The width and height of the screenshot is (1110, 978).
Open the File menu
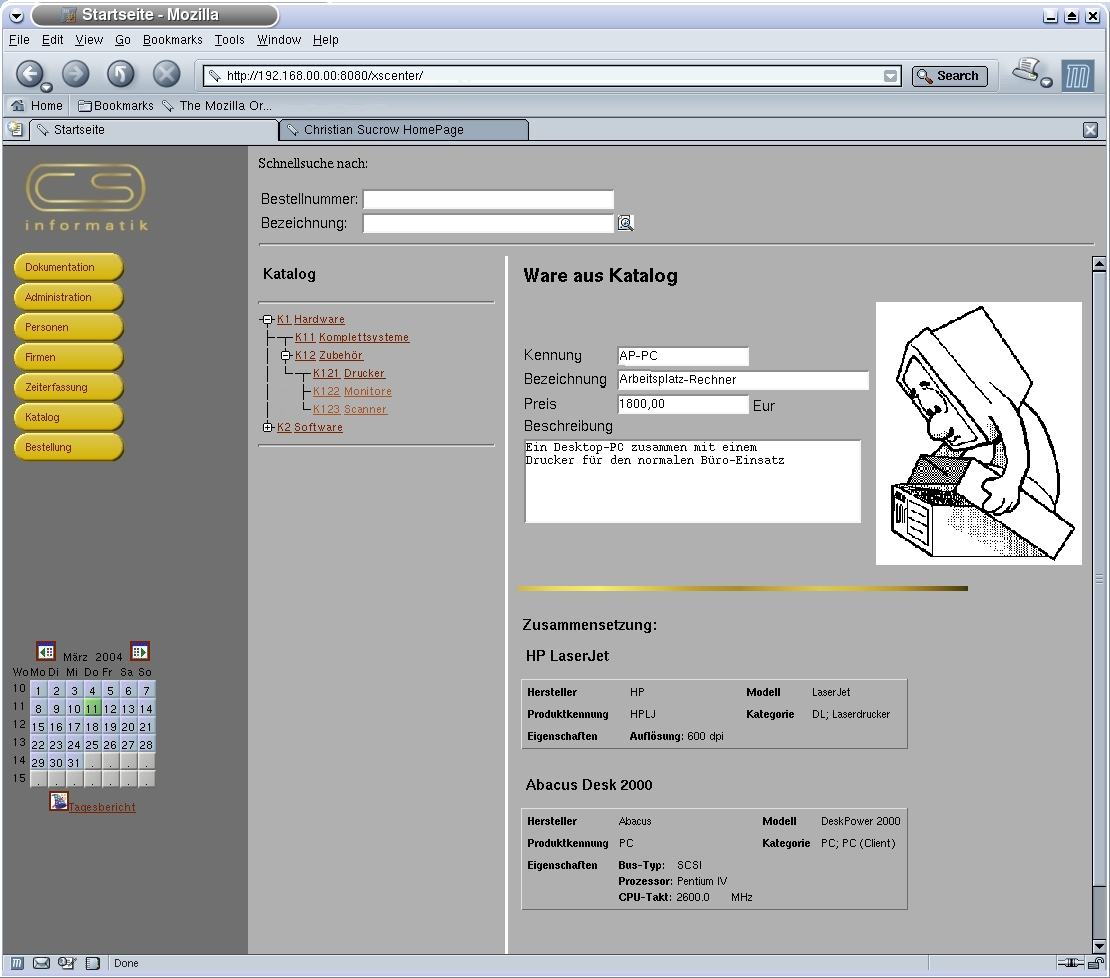pos(19,40)
